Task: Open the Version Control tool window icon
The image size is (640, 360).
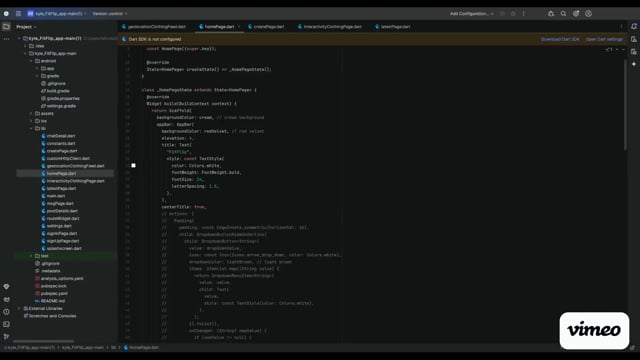Action: (6, 336)
